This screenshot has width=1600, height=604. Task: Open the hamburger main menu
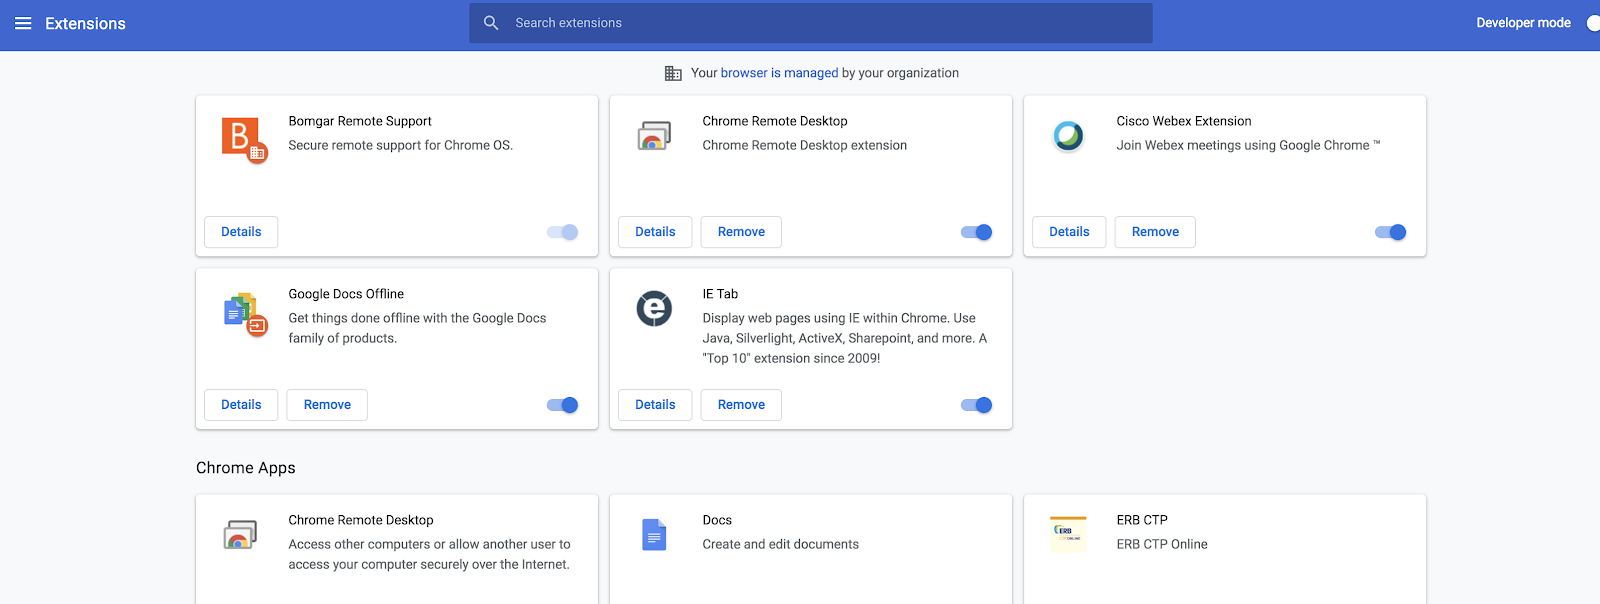[23, 23]
